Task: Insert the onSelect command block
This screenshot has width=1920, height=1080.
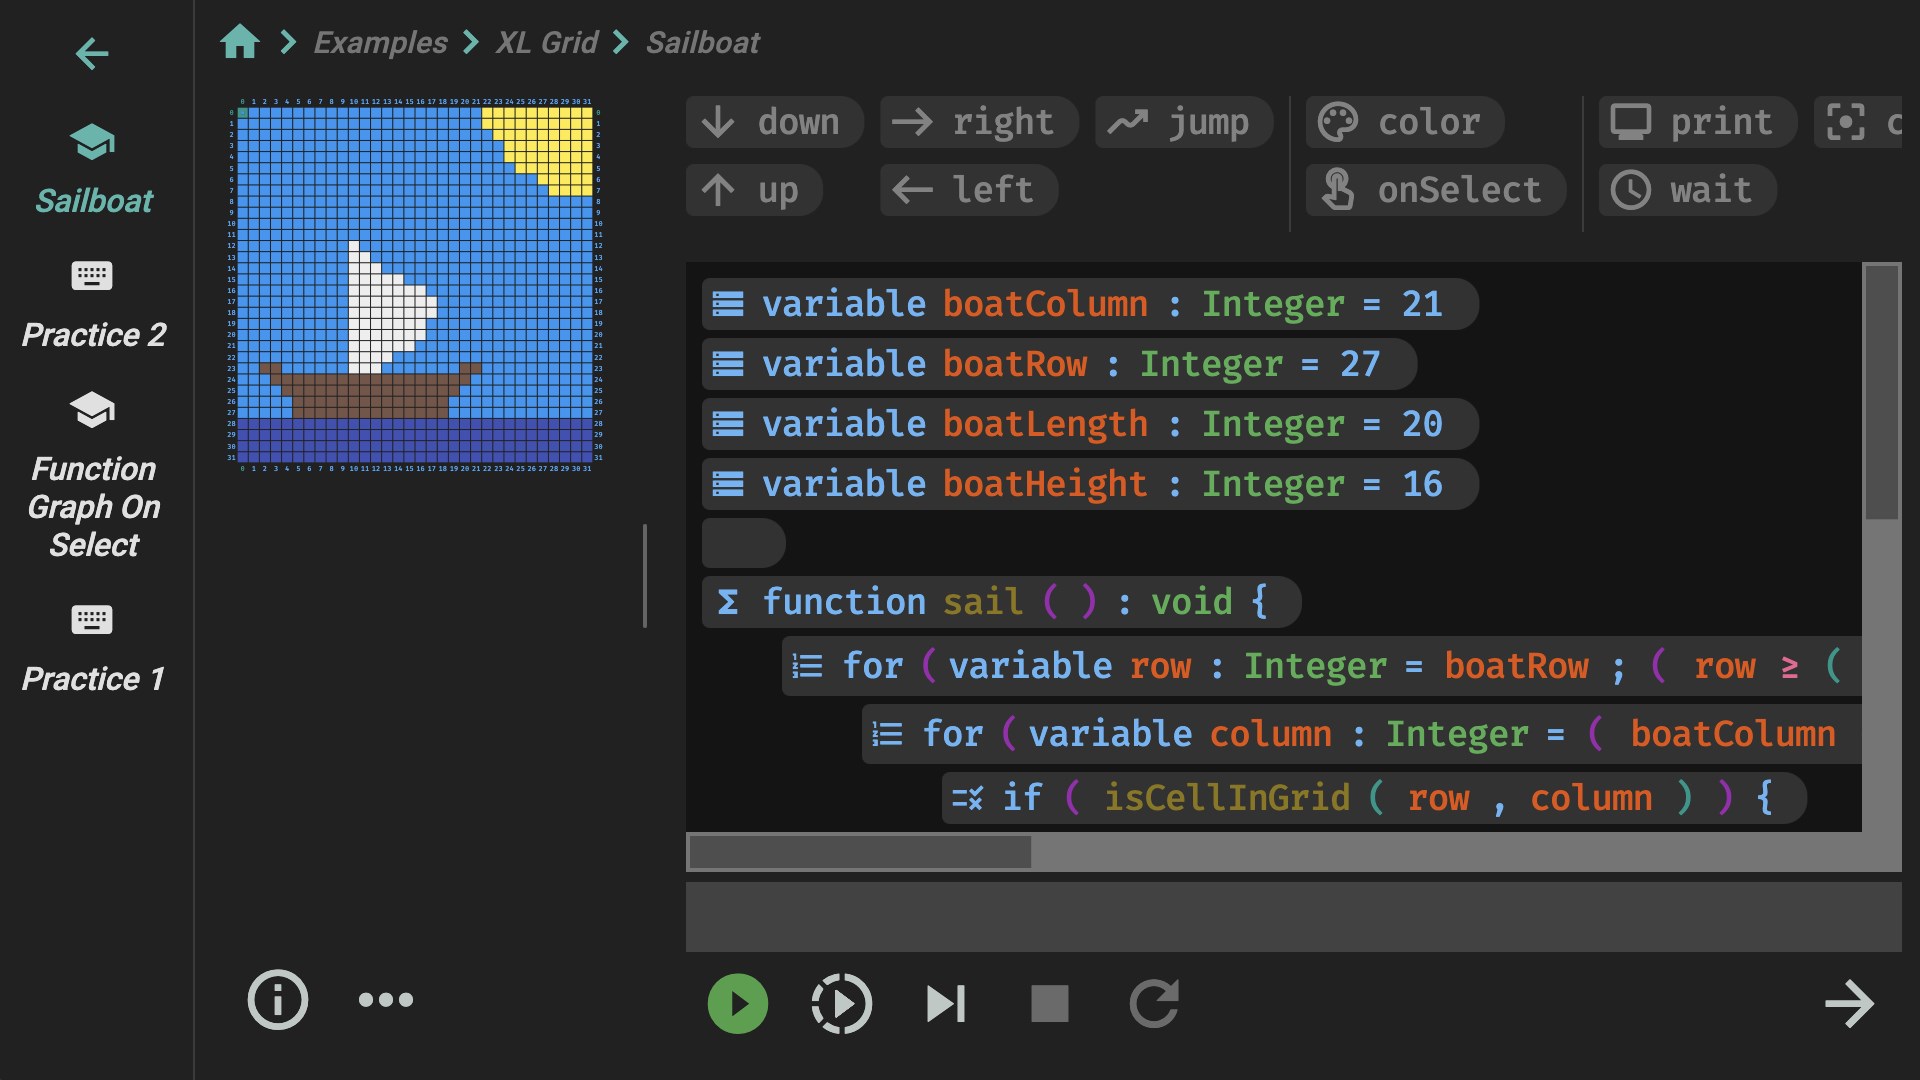Action: click(1435, 190)
